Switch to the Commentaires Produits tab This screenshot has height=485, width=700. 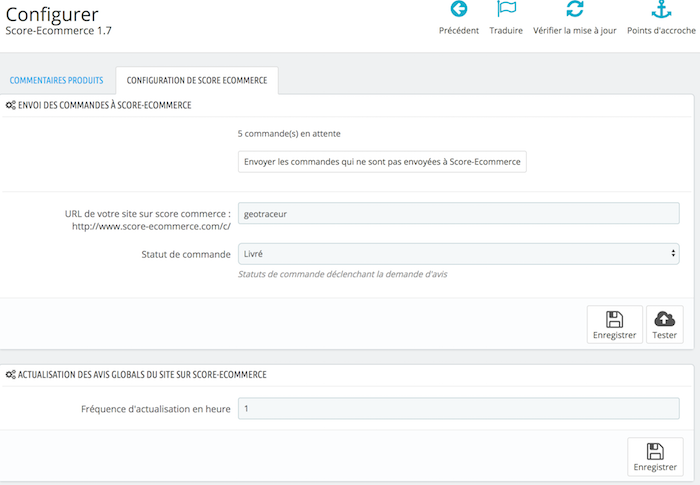[56, 80]
